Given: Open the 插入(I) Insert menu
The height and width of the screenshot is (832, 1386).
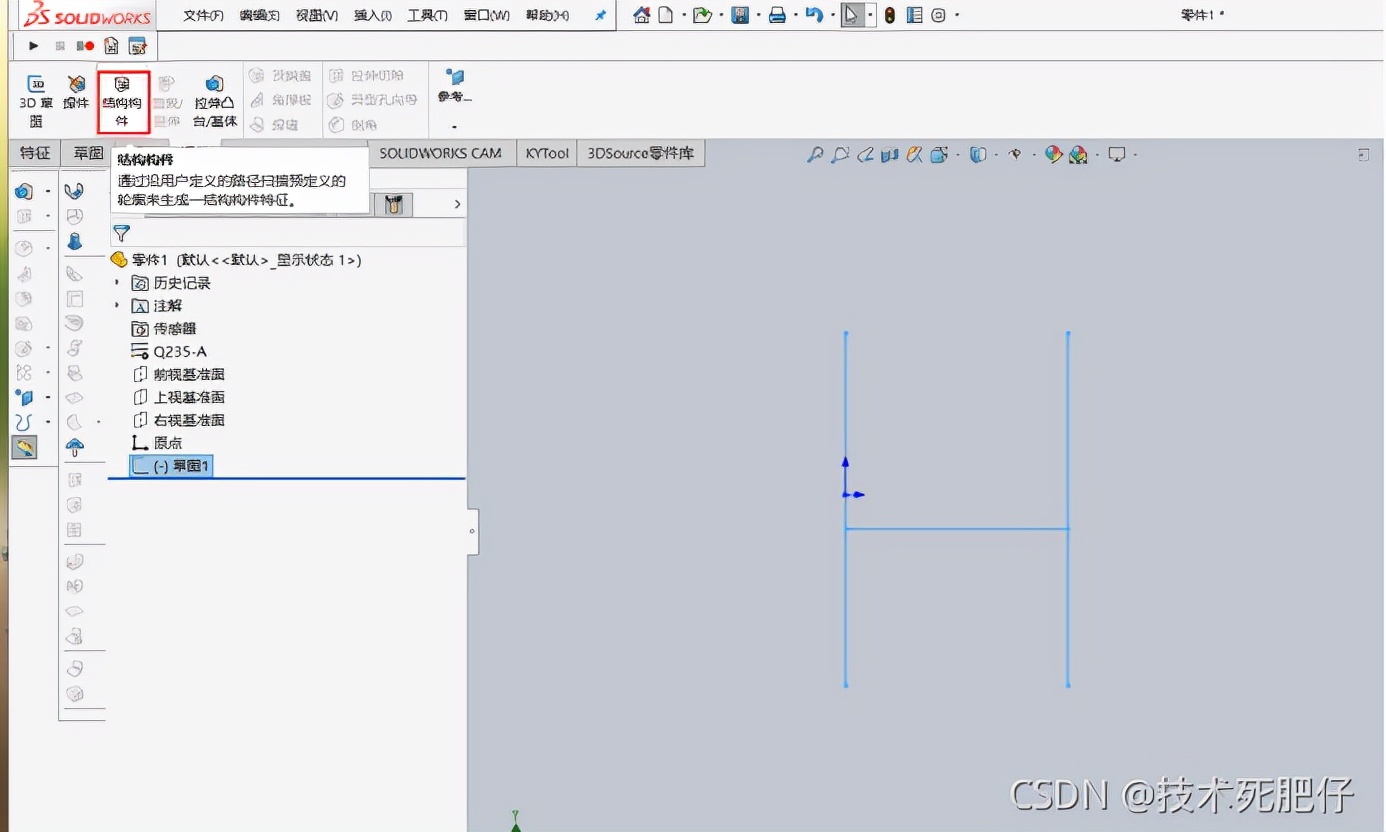Looking at the screenshot, I should 372,14.
